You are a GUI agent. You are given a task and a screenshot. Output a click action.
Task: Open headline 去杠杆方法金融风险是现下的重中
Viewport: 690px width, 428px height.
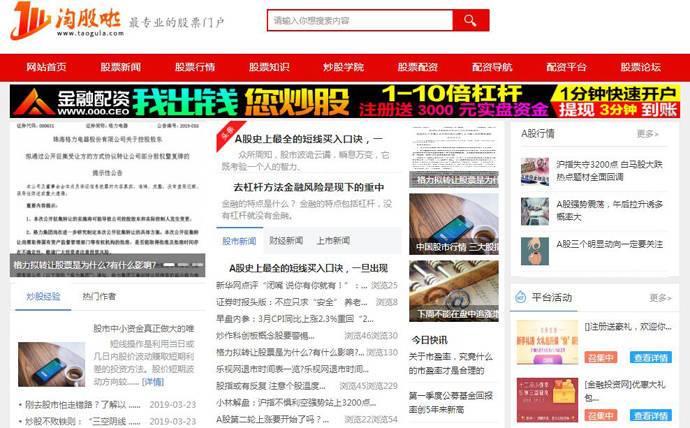click(x=309, y=187)
